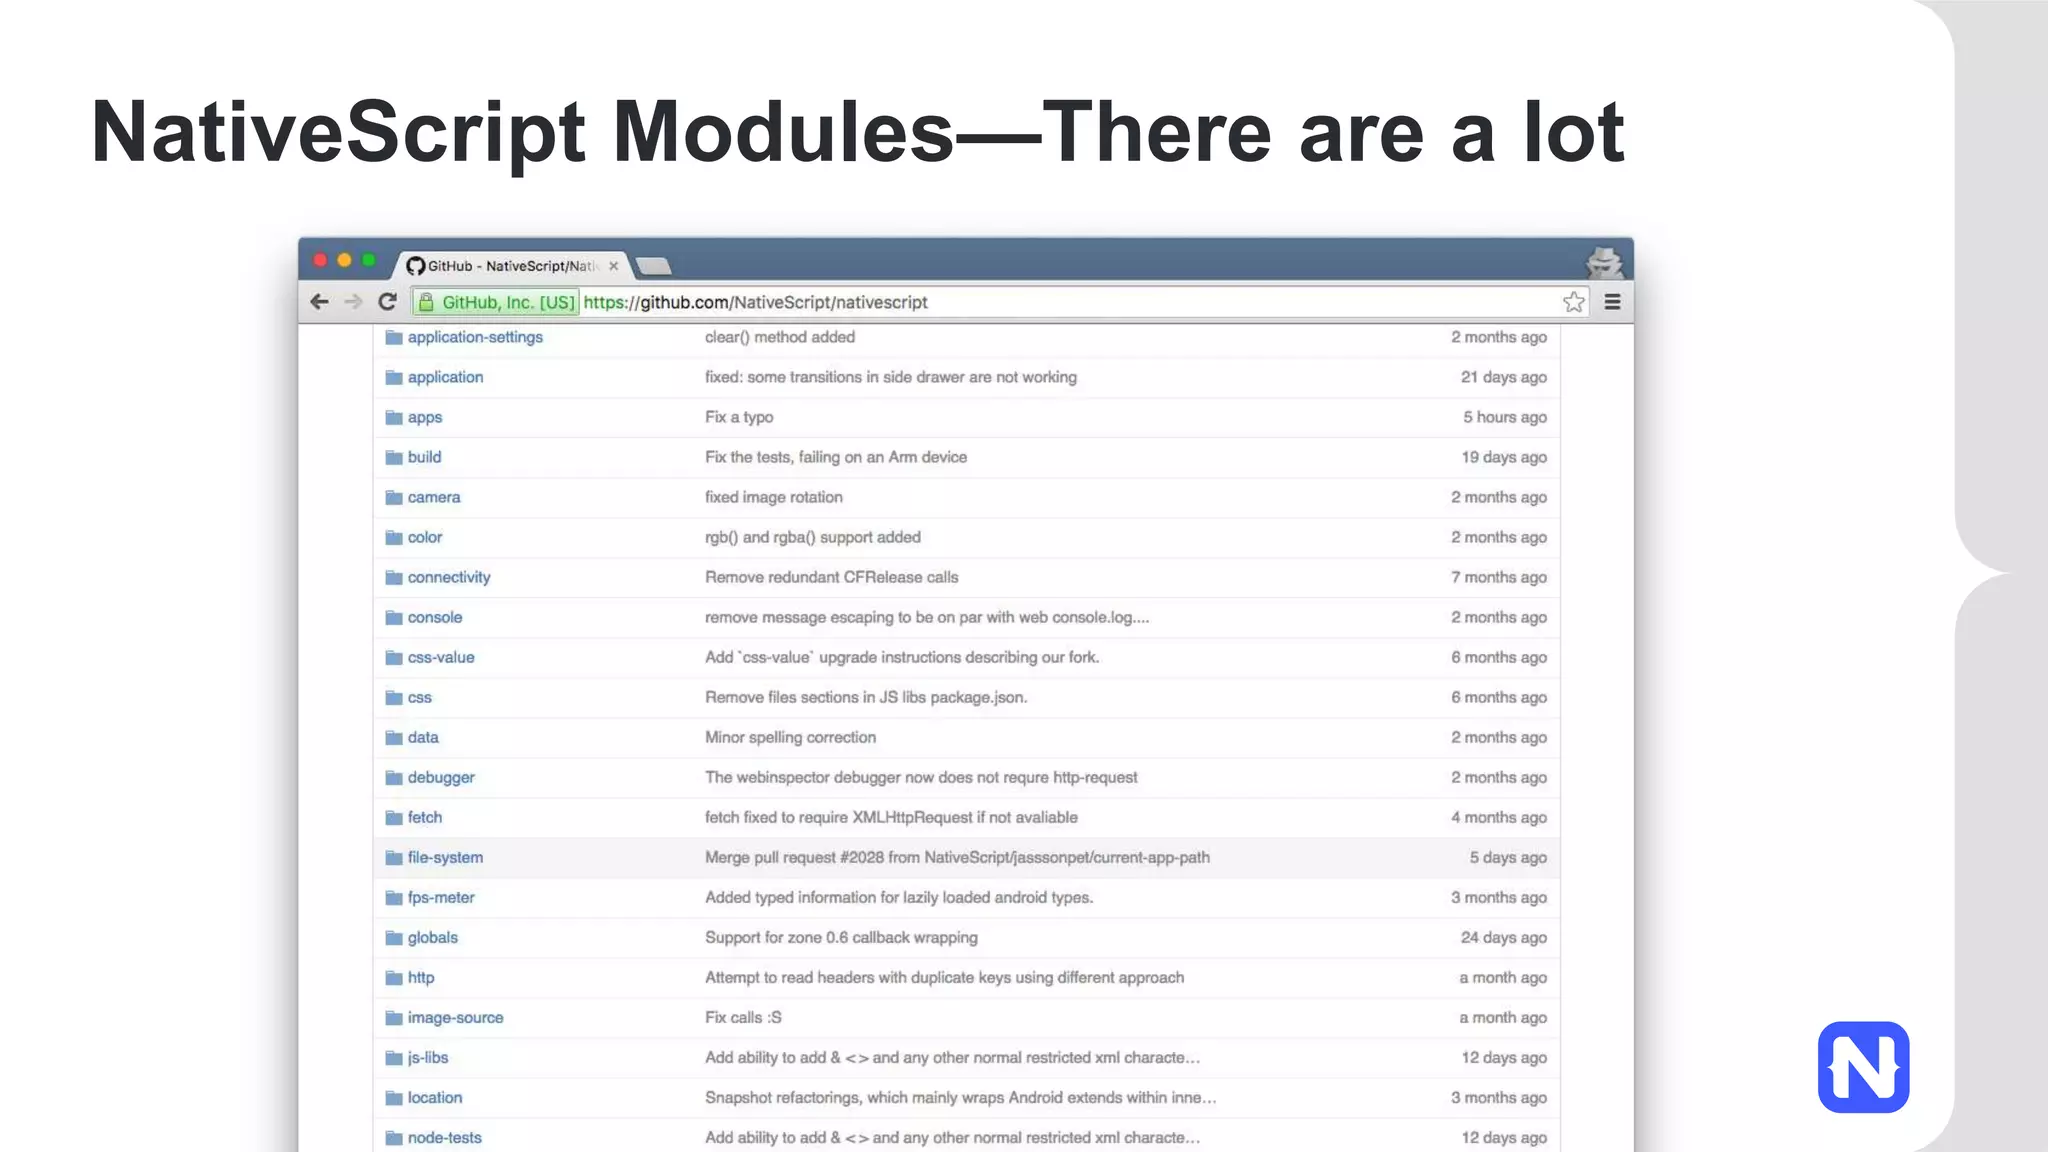This screenshot has height=1152, width=2048.
Task: Open the console folder
Action: click(435, 617)
